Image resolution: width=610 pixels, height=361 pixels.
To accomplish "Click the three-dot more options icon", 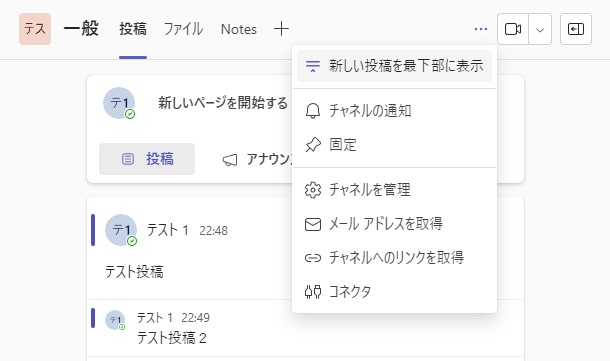I will [x=481, y=29].
